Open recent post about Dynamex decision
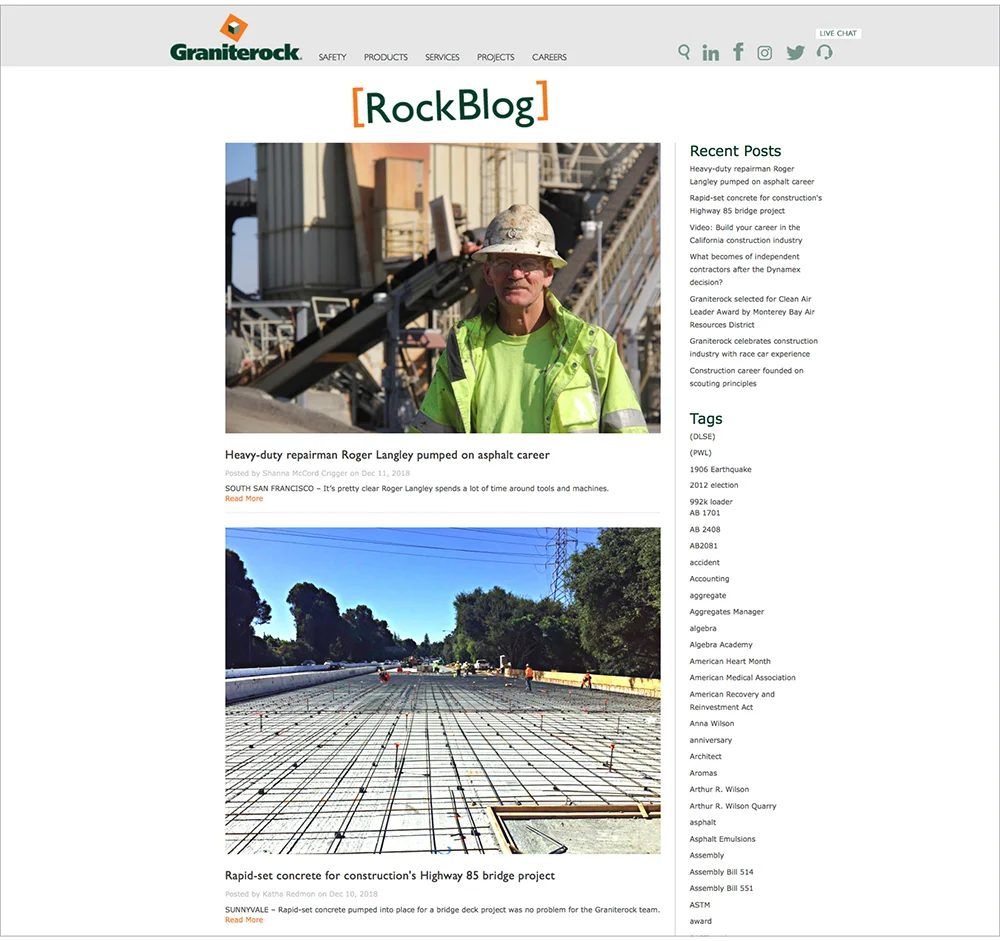Viewport: 1000px width, 941px height. coord(744,269)
